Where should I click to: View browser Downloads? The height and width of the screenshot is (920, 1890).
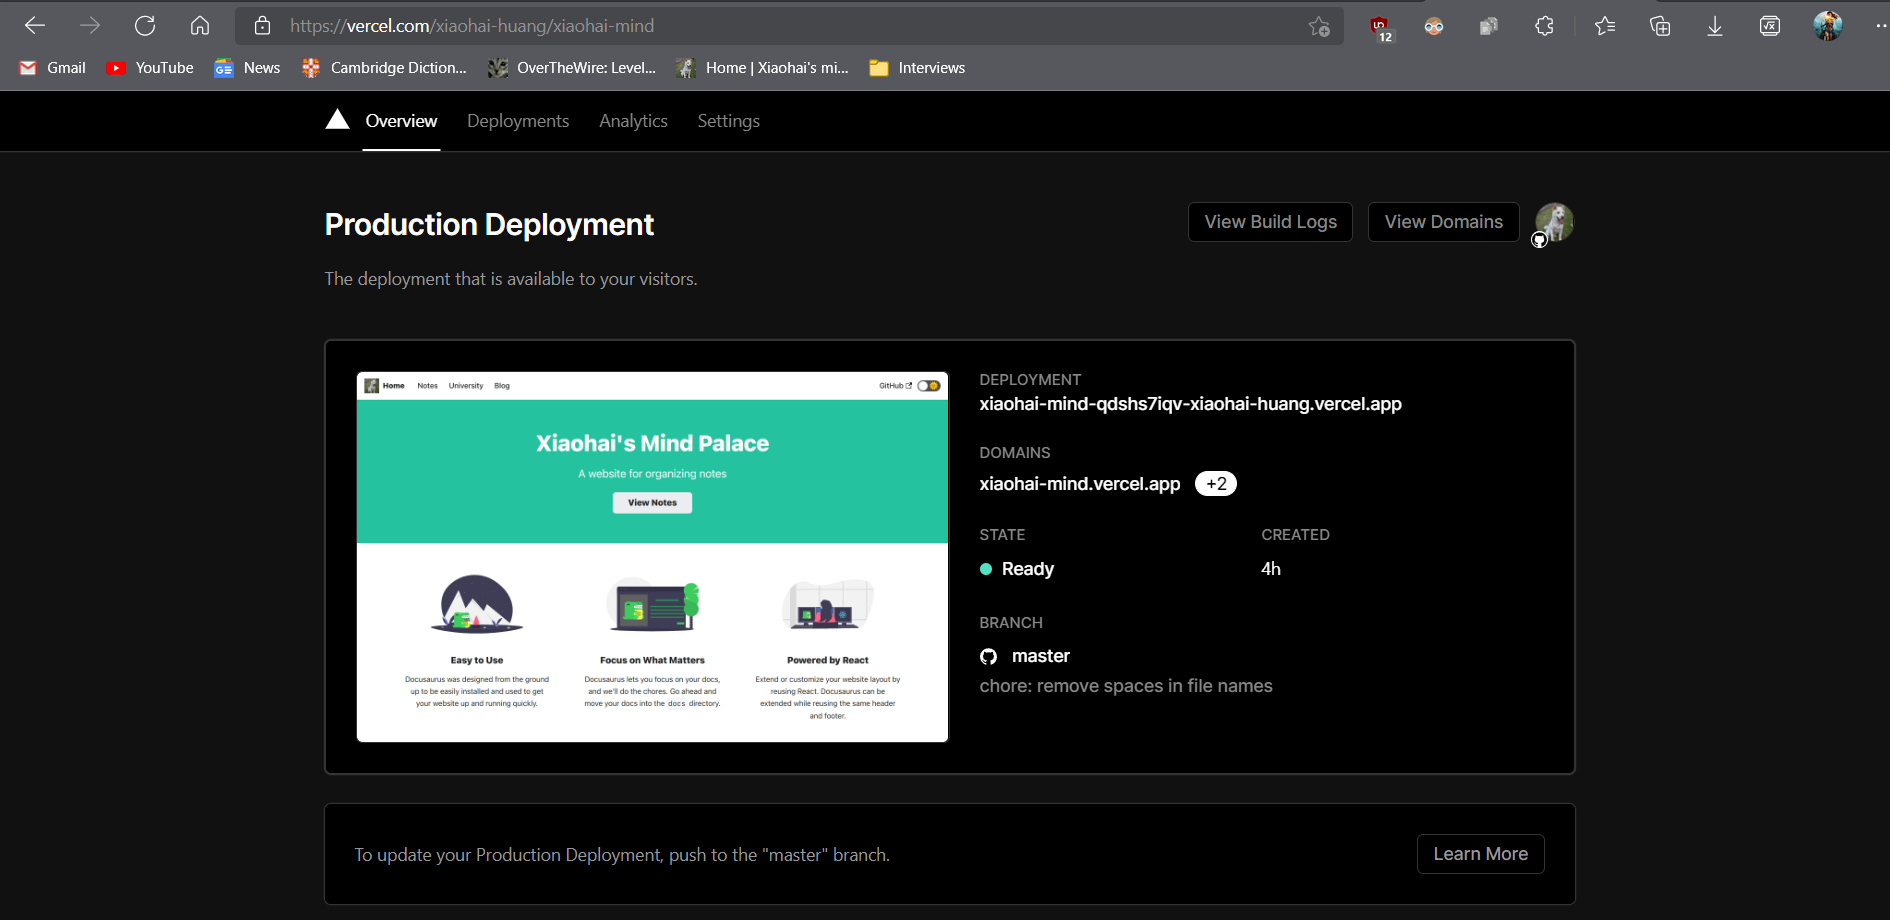click(x=1715, y=26)
